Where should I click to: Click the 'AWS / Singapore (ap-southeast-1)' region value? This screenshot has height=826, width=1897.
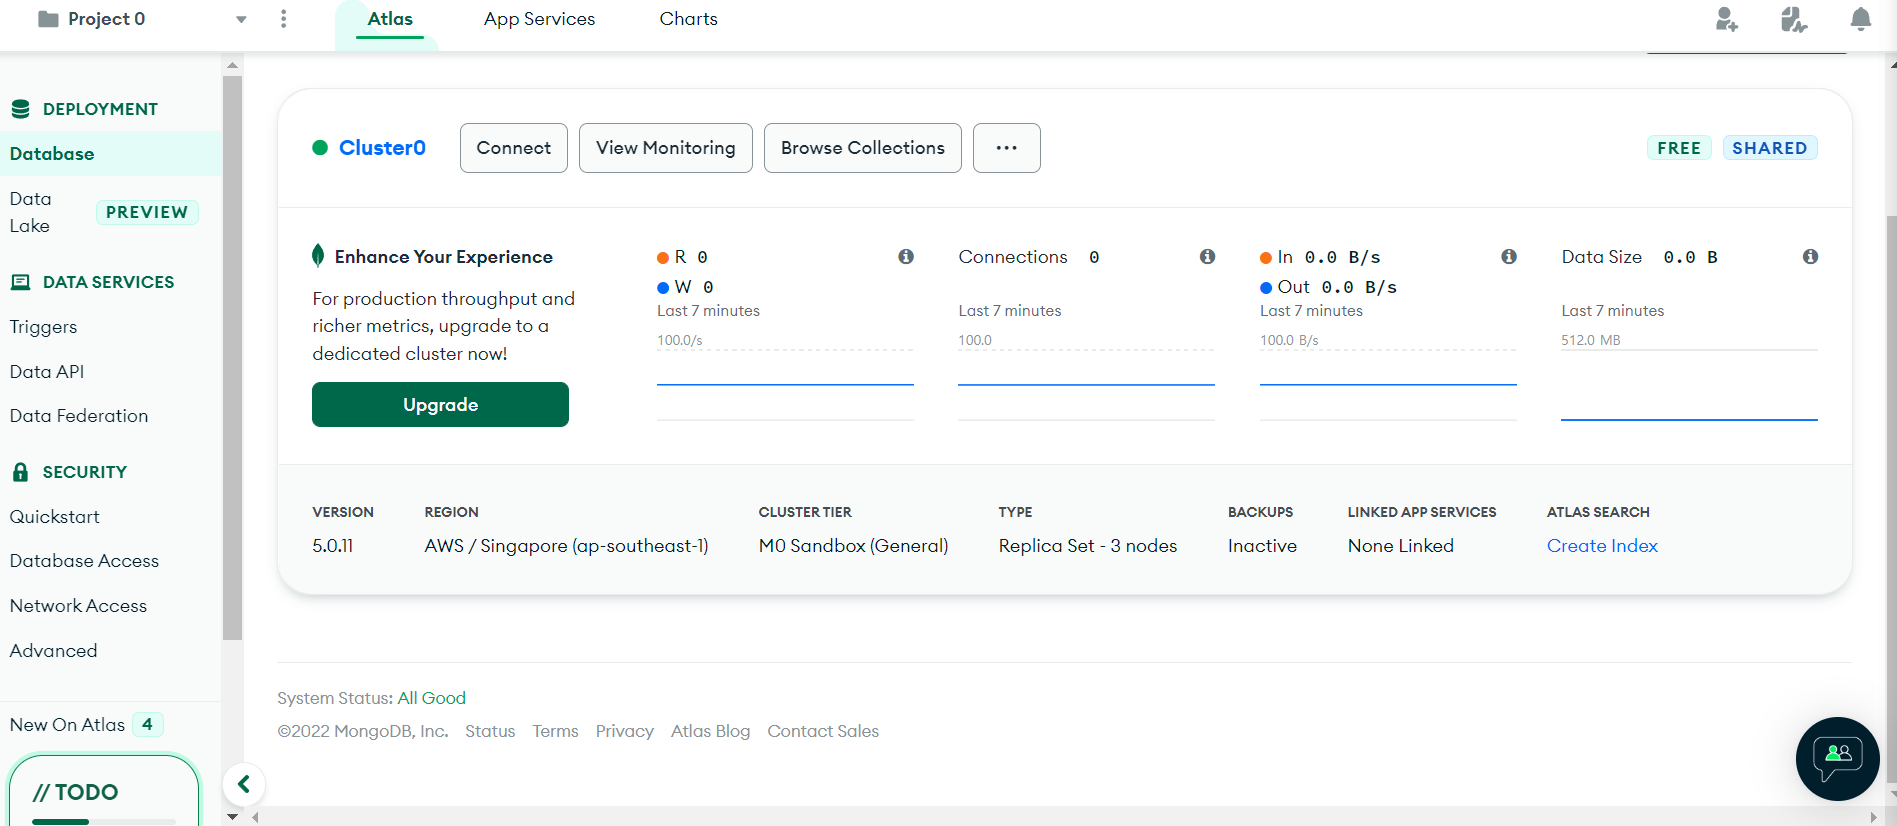tap(566, 546)
